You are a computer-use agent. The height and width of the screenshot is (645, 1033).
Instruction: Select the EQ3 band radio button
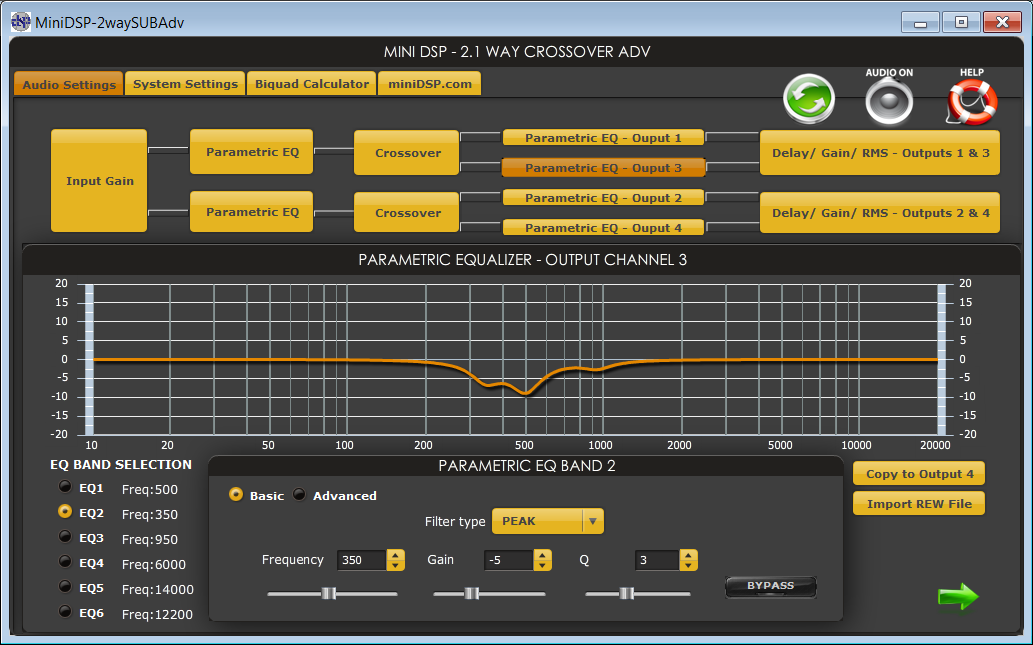(65, 536)
